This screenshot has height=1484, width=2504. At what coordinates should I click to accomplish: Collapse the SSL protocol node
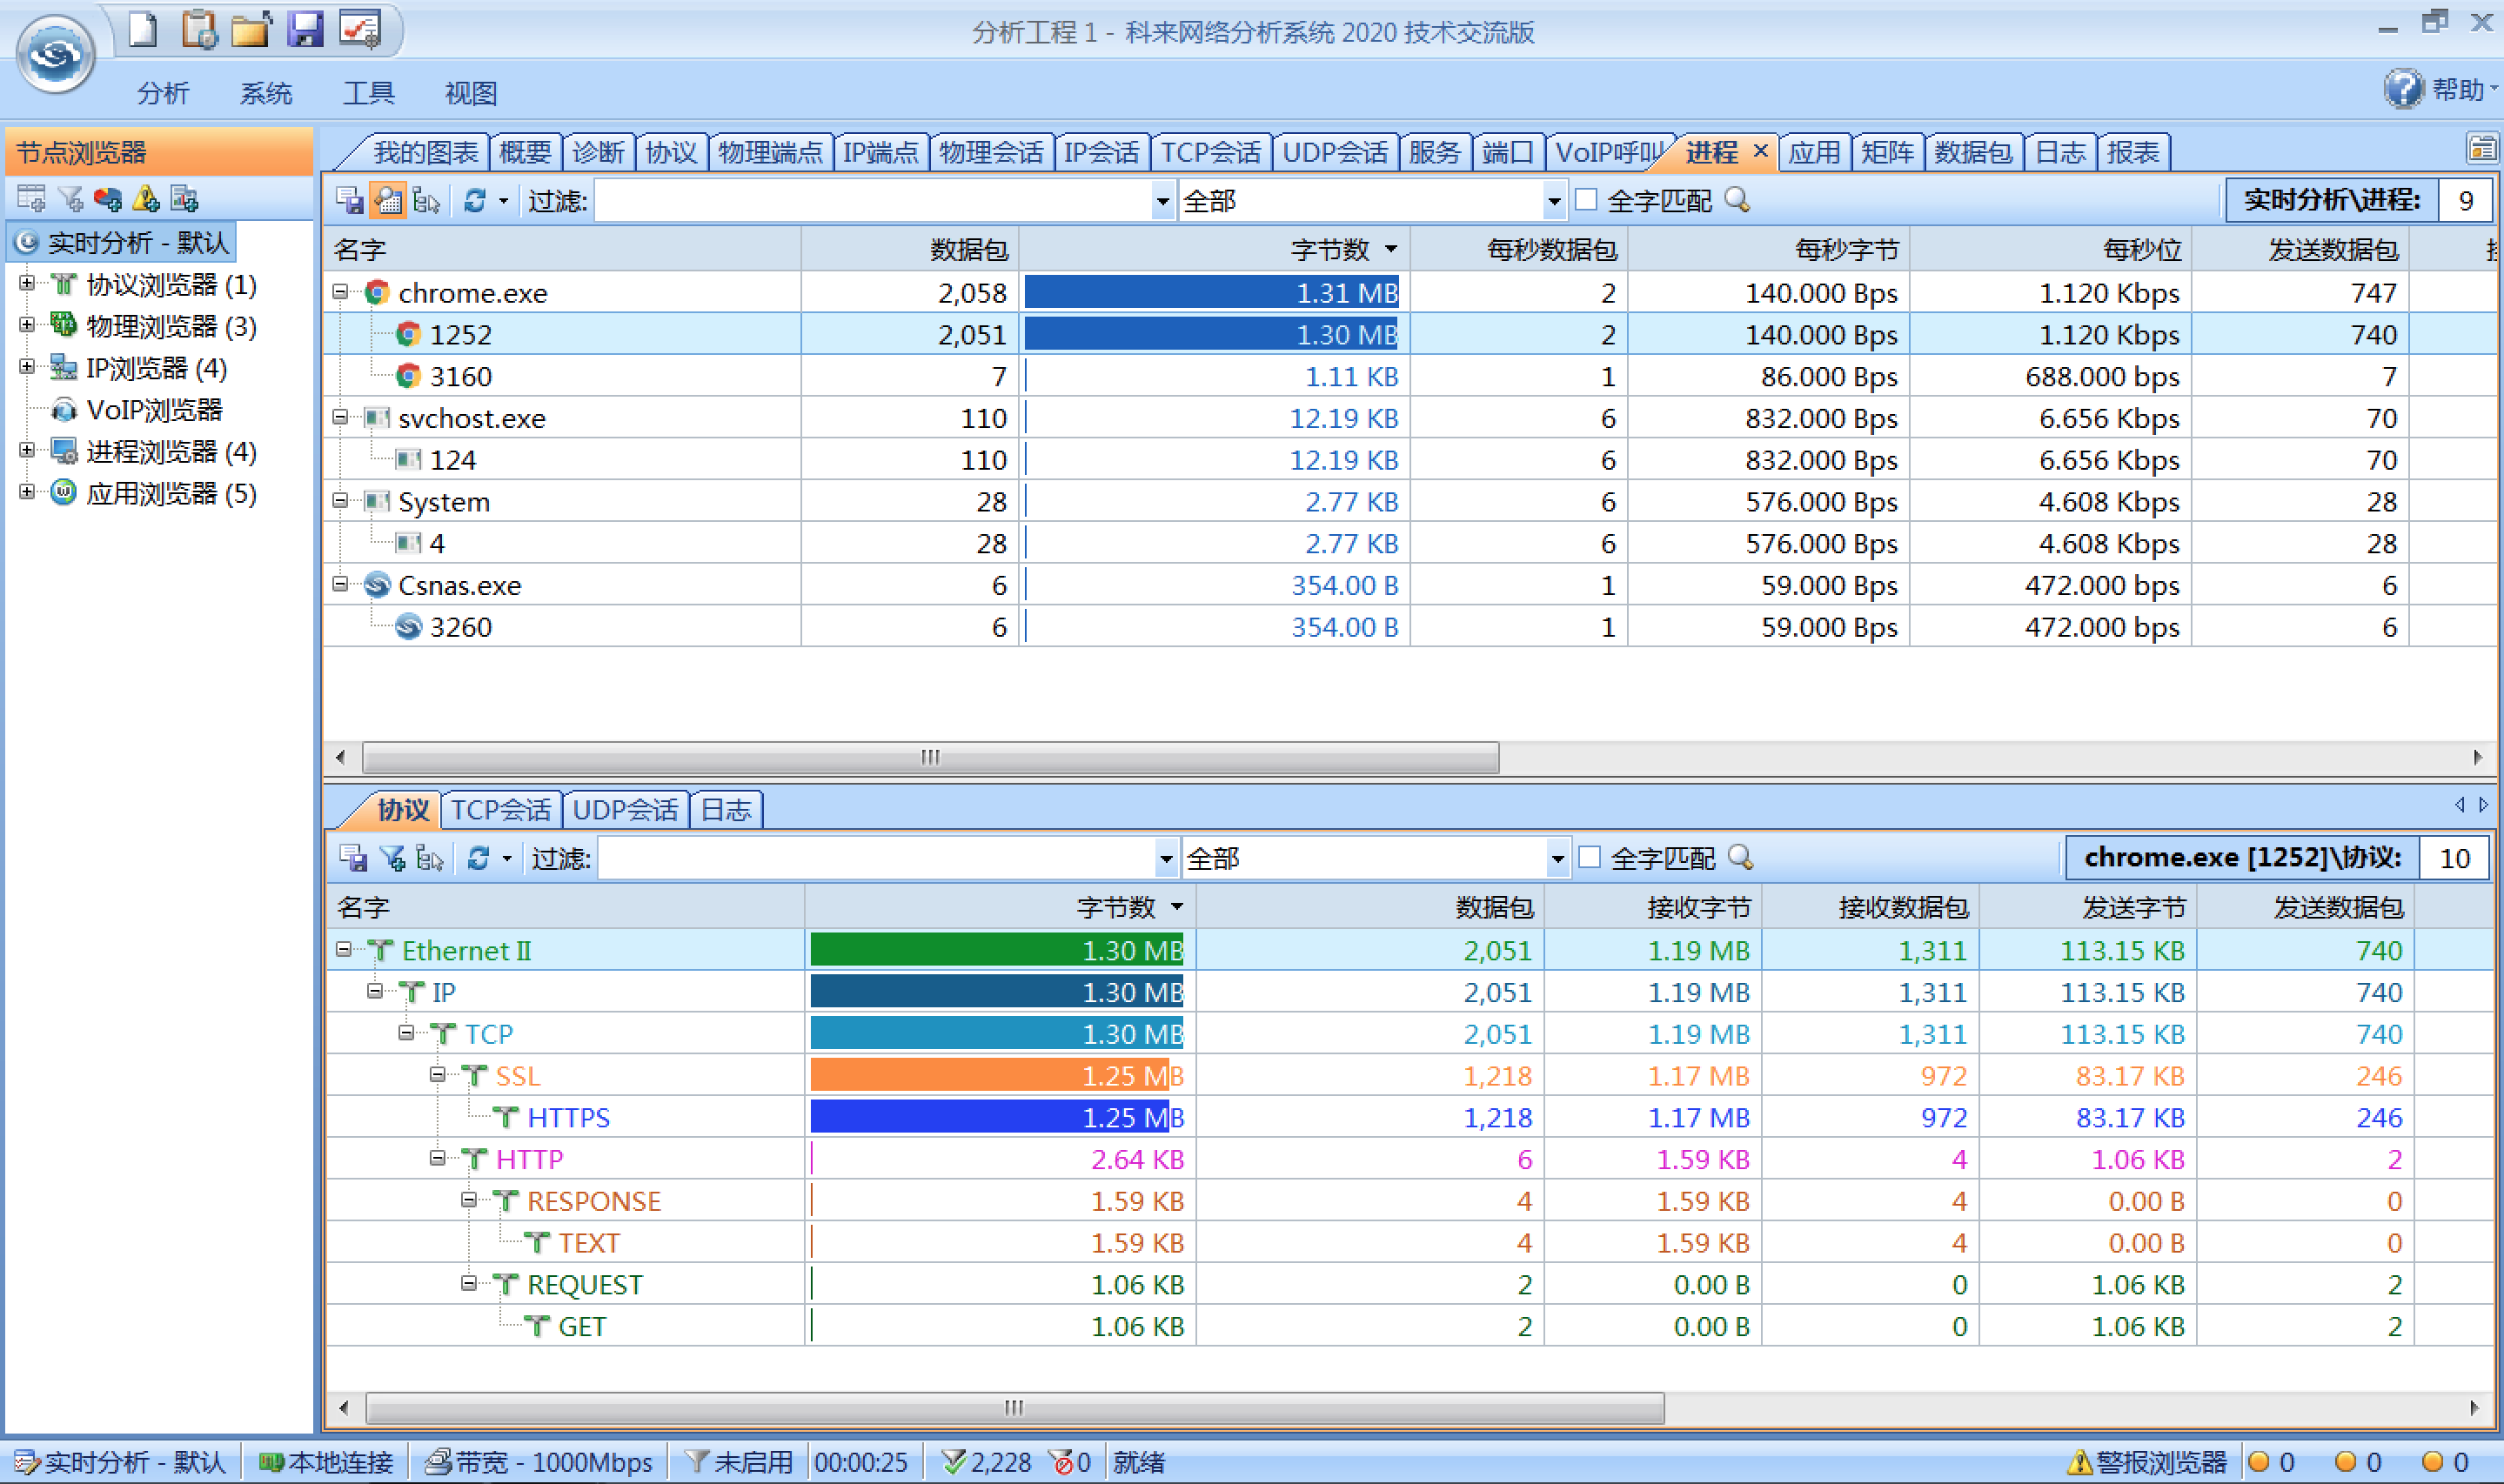pos(437,1075)
